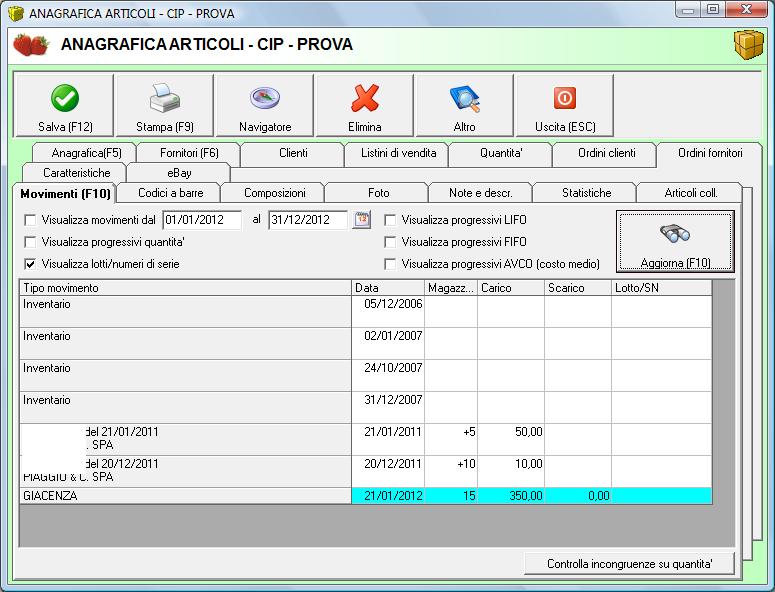Click the 10,00 carico cell
This screenshot has height=592, width=775.
click(x=511, y=472)
